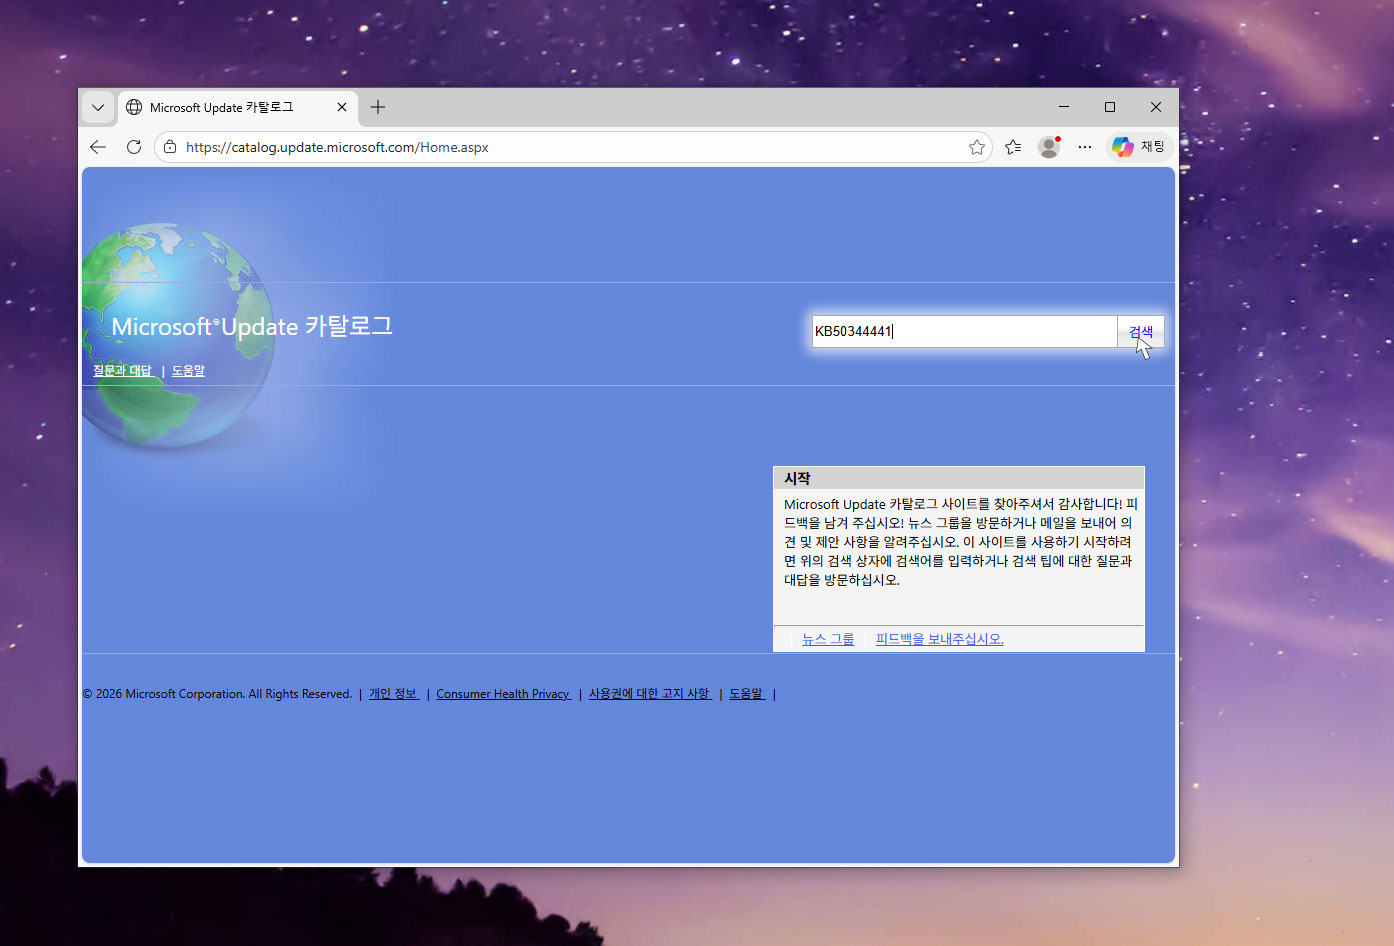The height and width of the screenshot is (946, 1394).
Task: Click the copyright 2026 Microsoft Corporation text
Action: tap(217, 694)
